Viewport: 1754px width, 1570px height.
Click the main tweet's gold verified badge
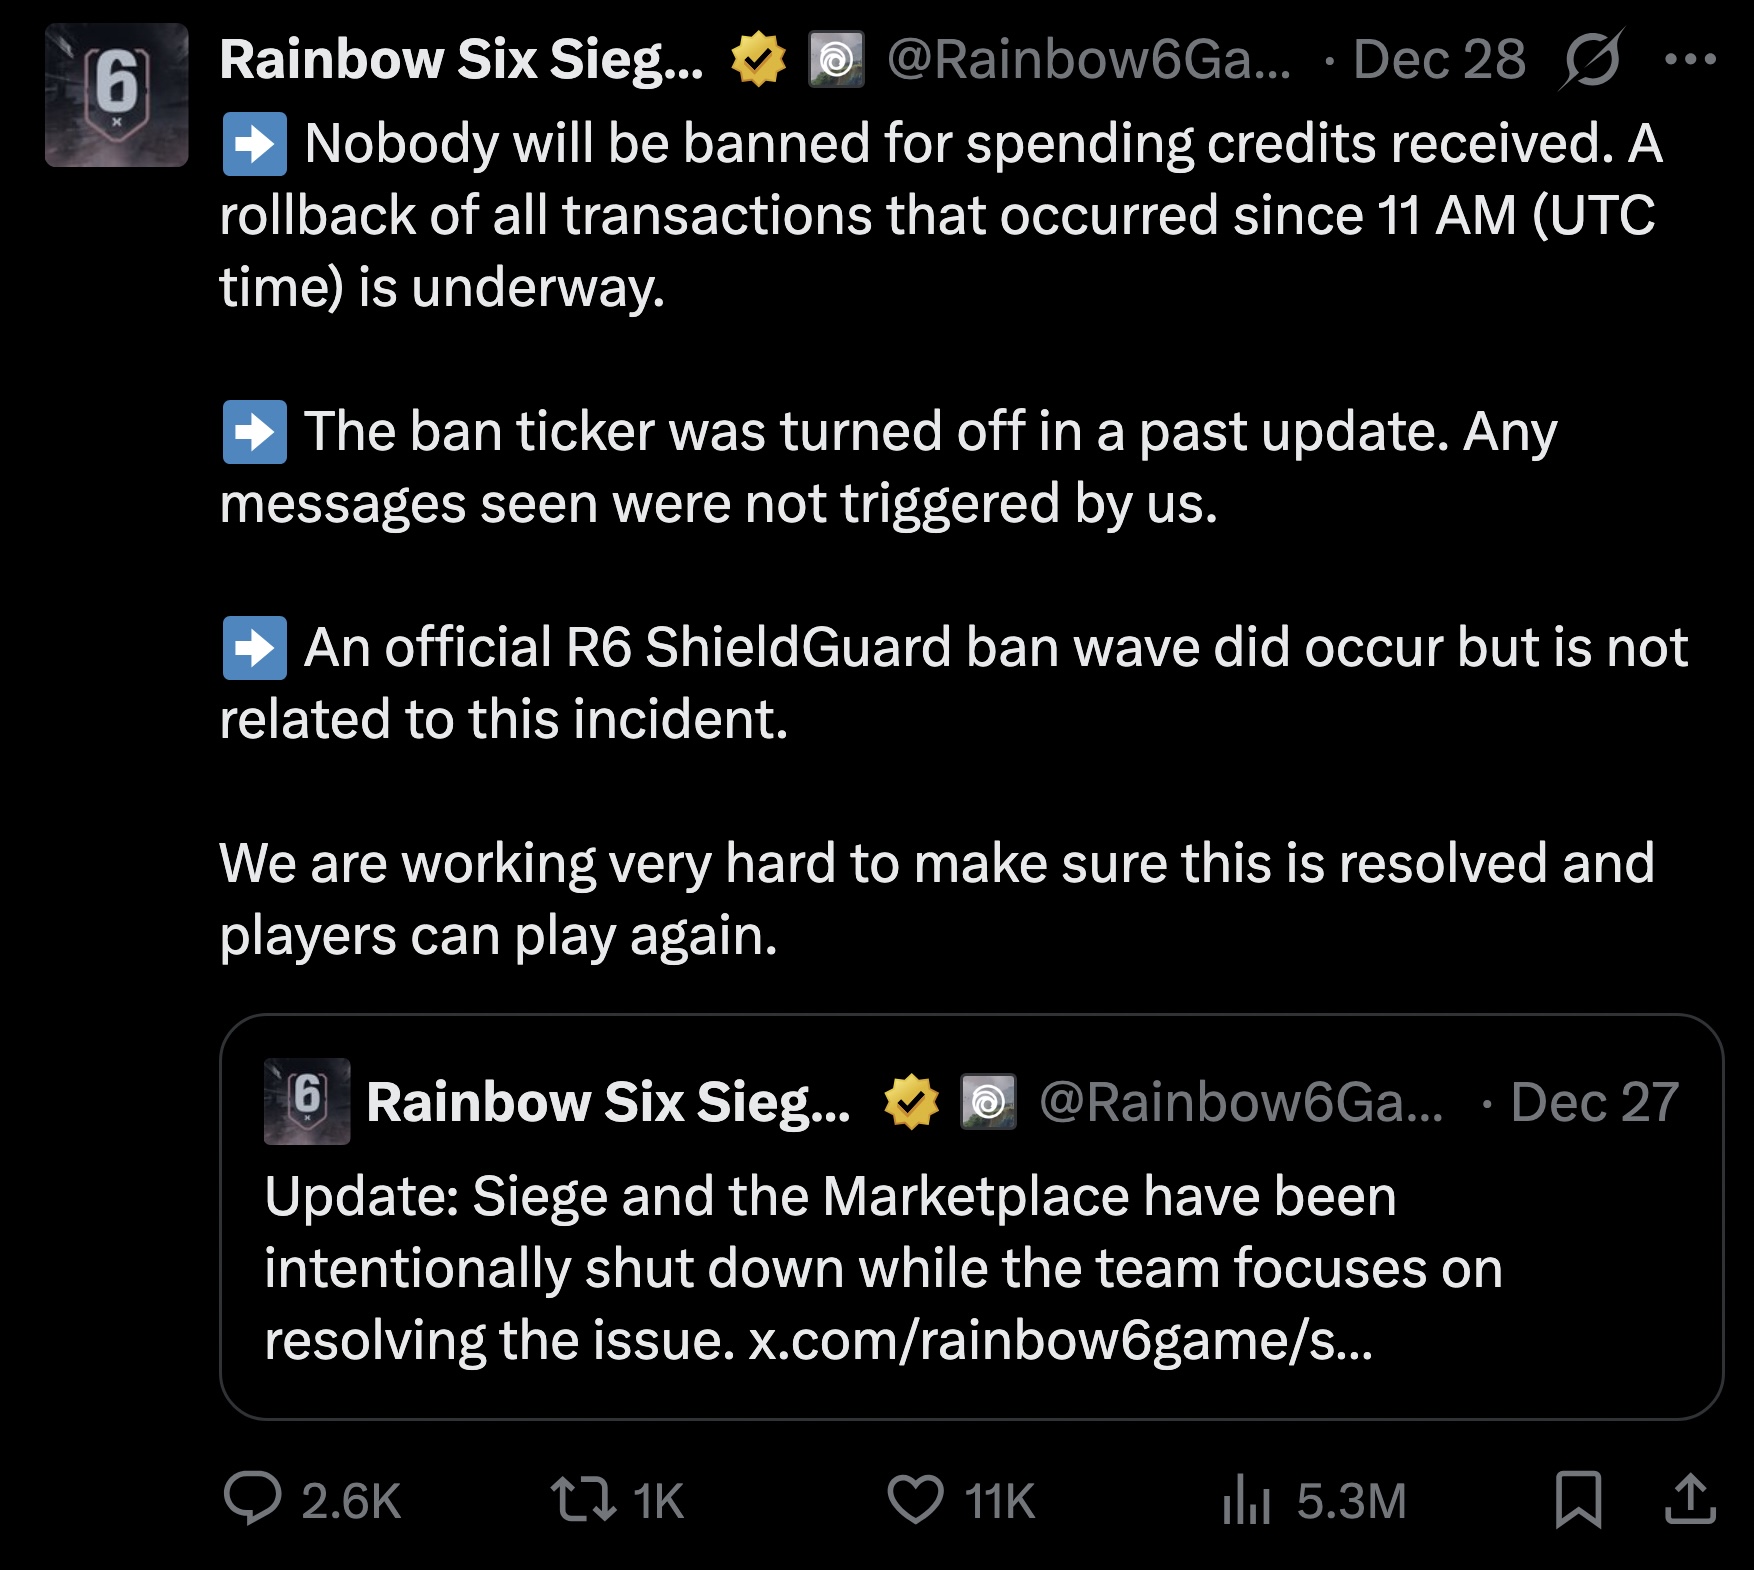[758, 60]
